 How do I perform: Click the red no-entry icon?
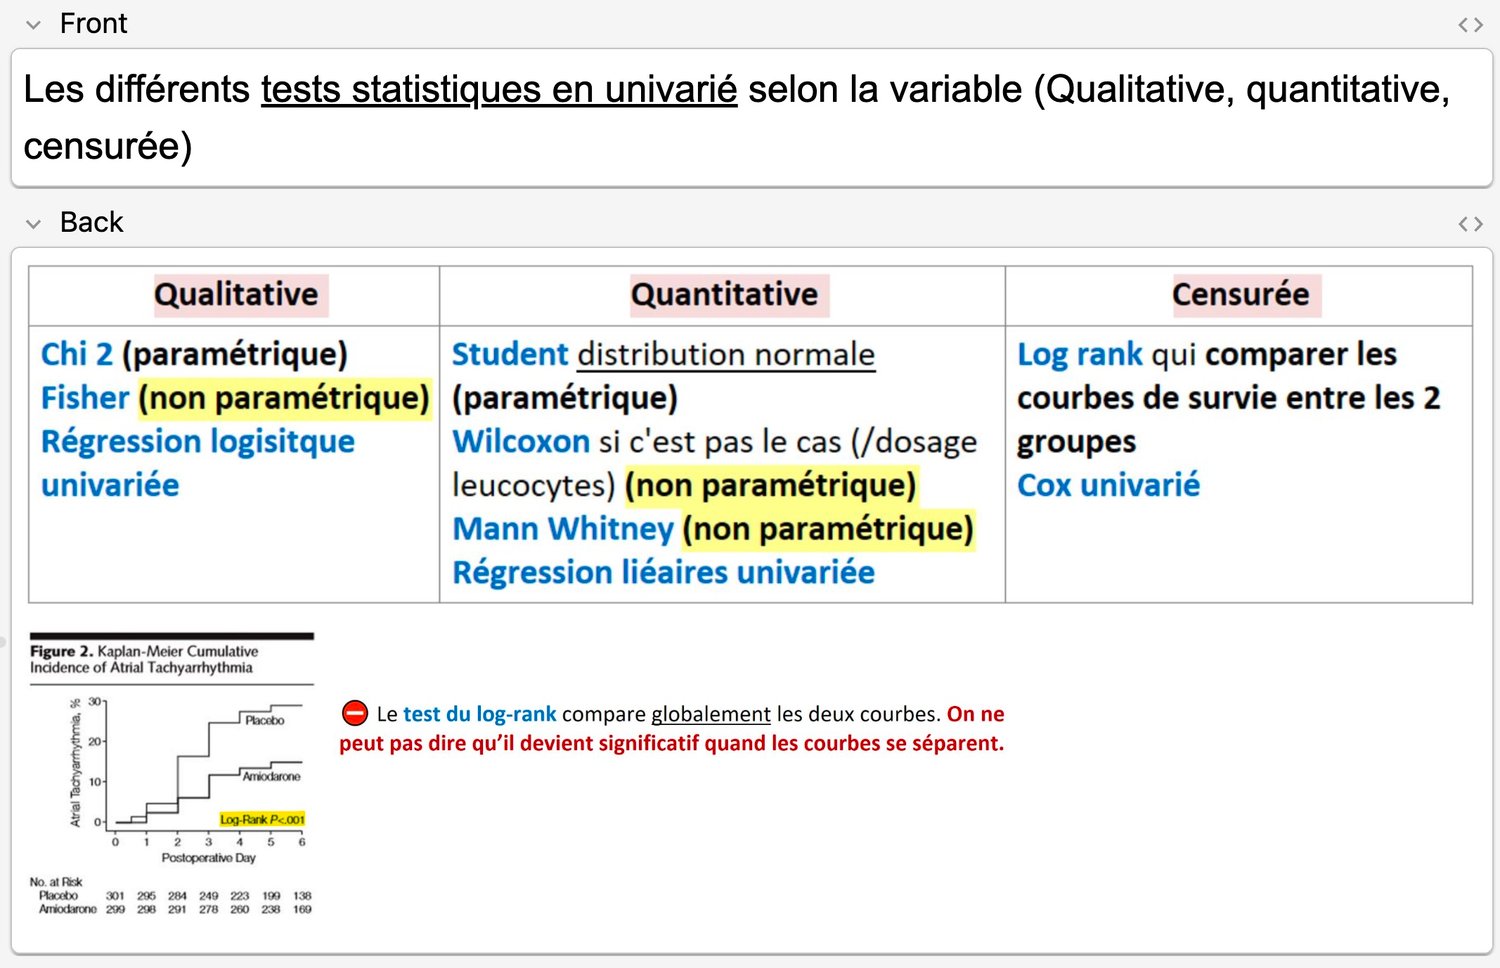tap(355, 713)
